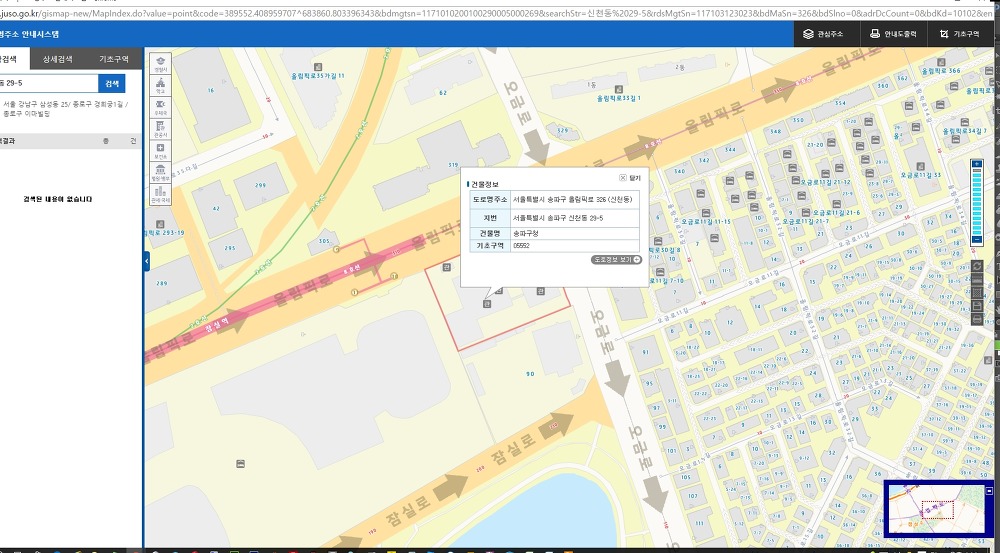The height and width of the screenshot is (553, 1000).
Task: Click building number 90 on the map
Action: (x=530, y=374)
